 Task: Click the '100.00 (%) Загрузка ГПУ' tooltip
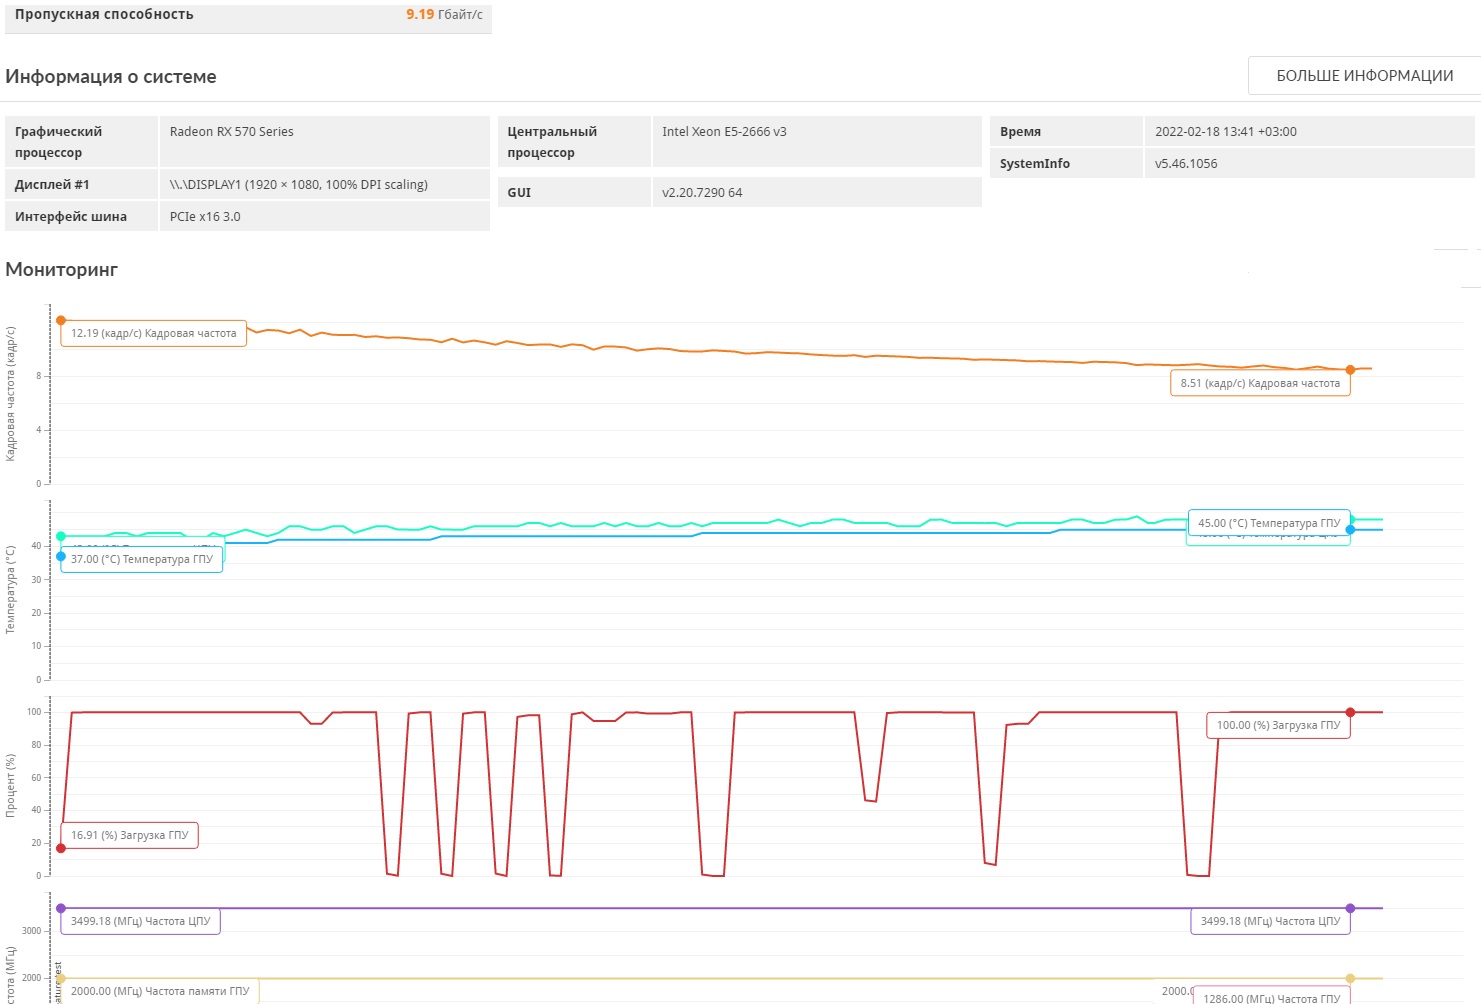[x=1278, y=725]
